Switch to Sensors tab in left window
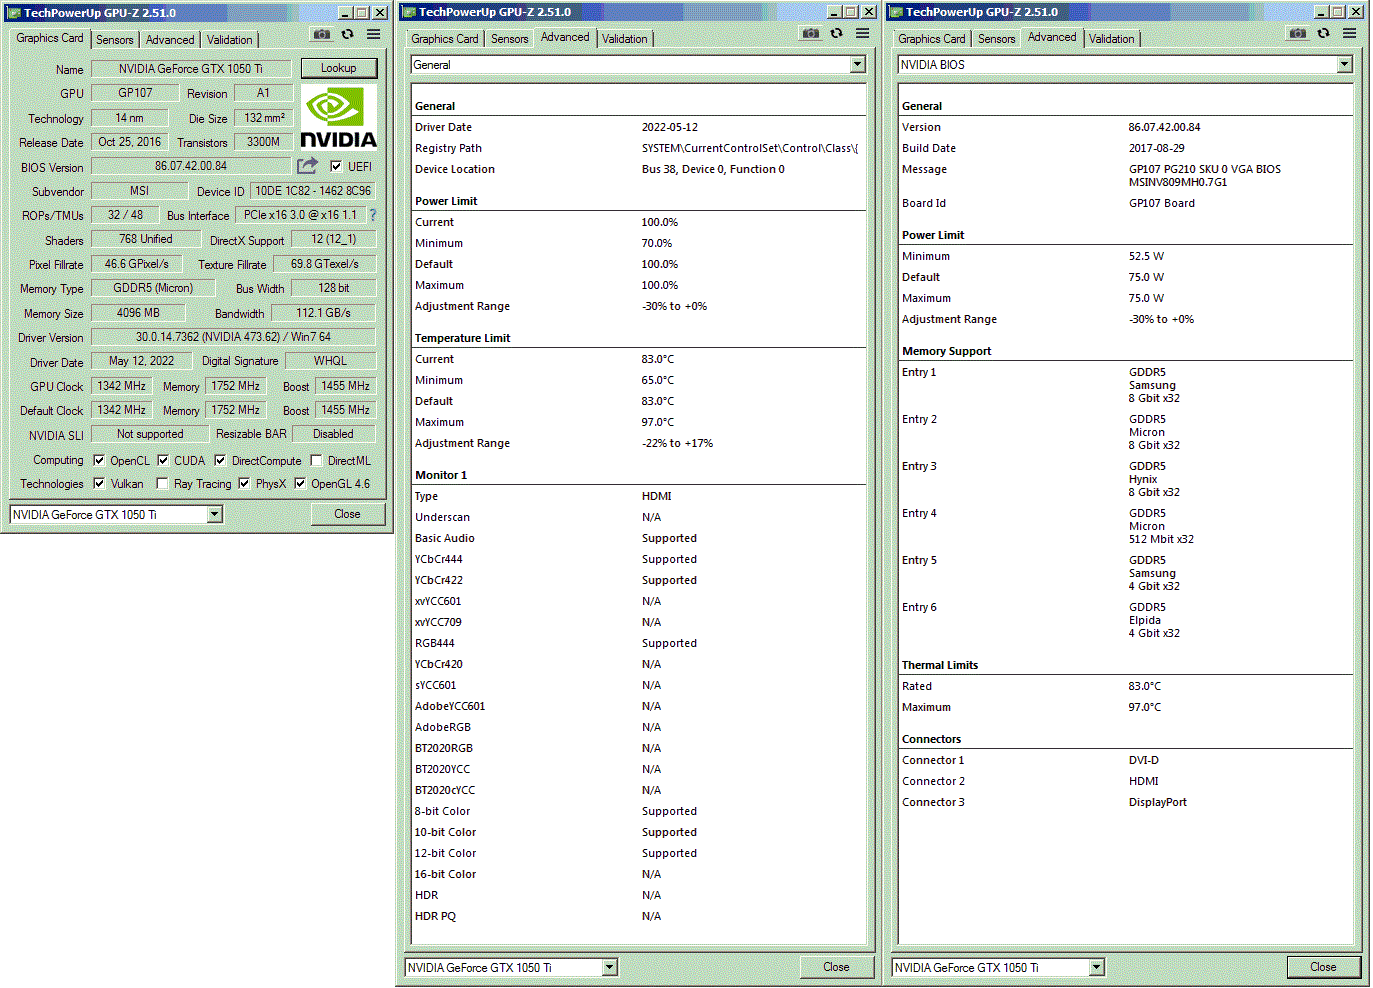 pos(114,40)
